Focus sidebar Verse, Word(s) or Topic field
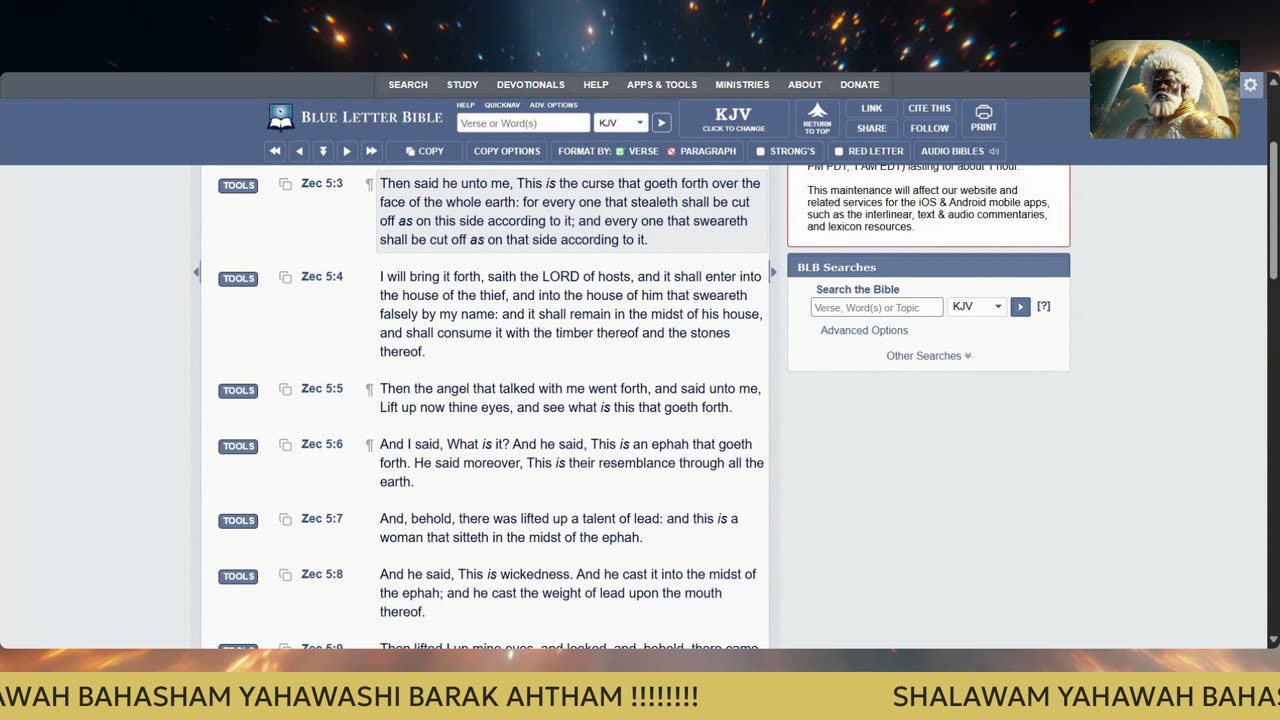 (x=877, y=307)
